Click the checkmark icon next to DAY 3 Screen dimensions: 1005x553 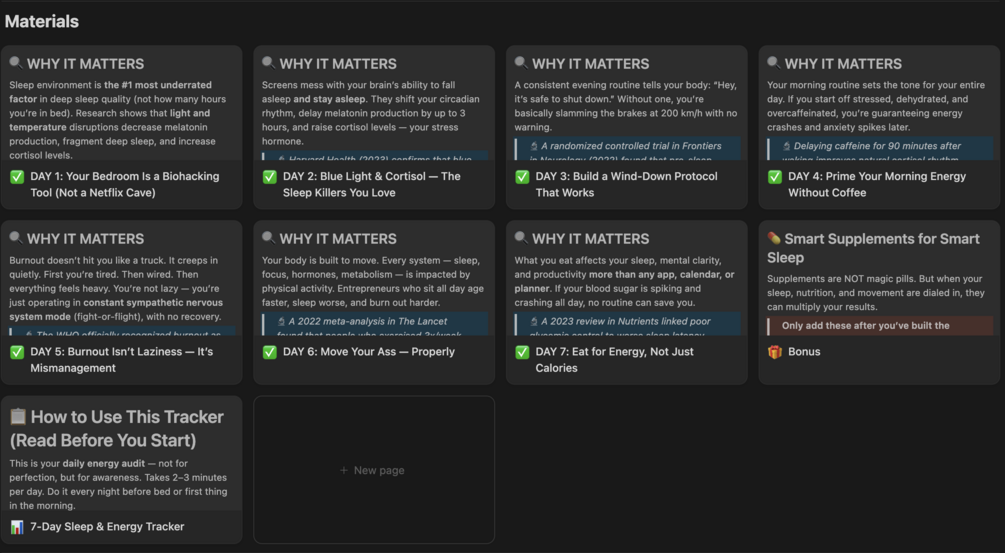(x=522, y=177)
